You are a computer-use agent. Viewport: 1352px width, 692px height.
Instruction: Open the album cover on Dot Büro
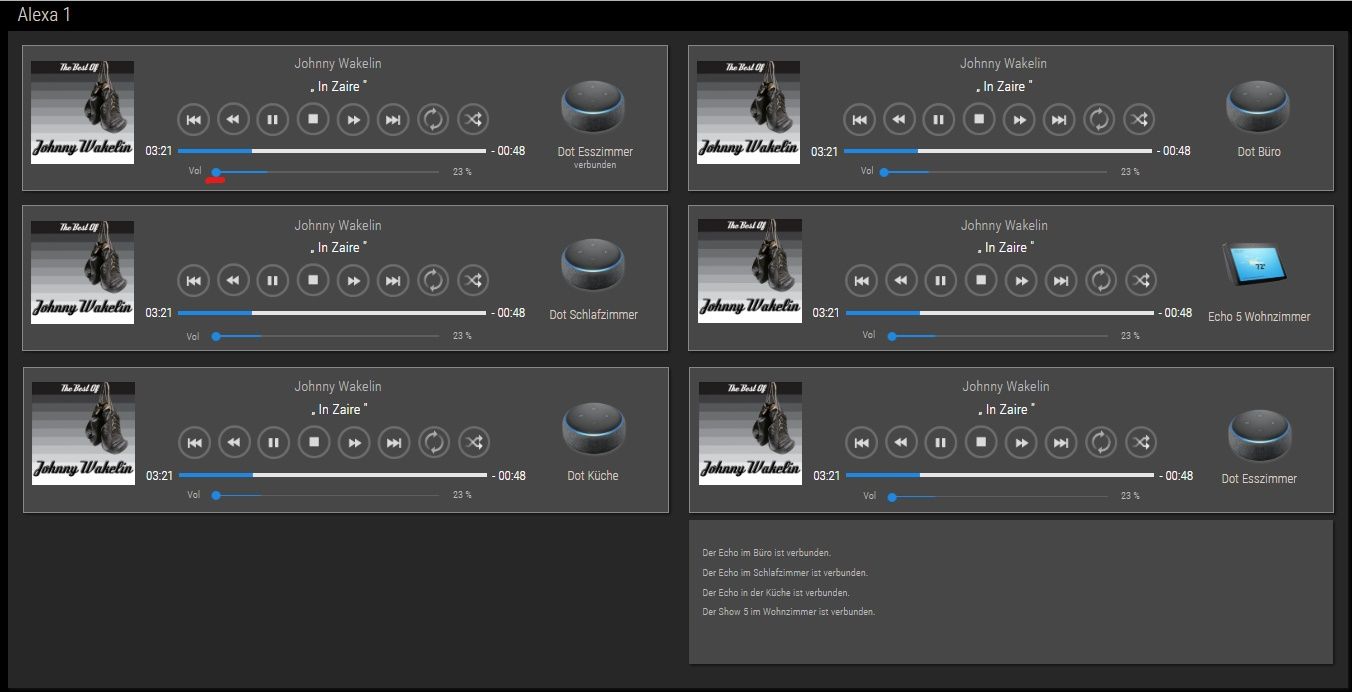(748, 113)
